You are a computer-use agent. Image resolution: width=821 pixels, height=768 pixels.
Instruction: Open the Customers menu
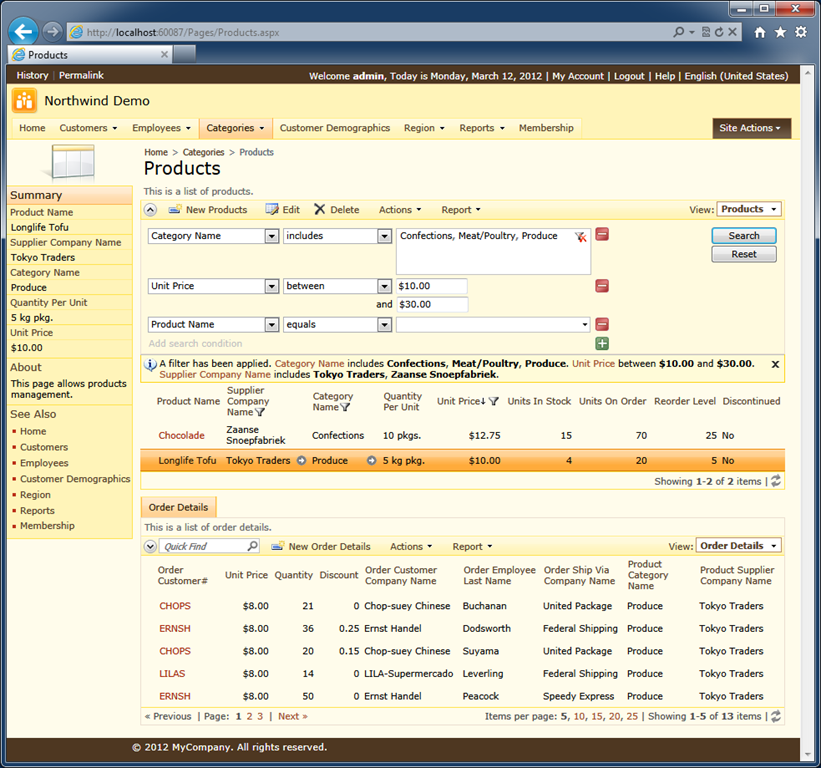coord(88,128)
